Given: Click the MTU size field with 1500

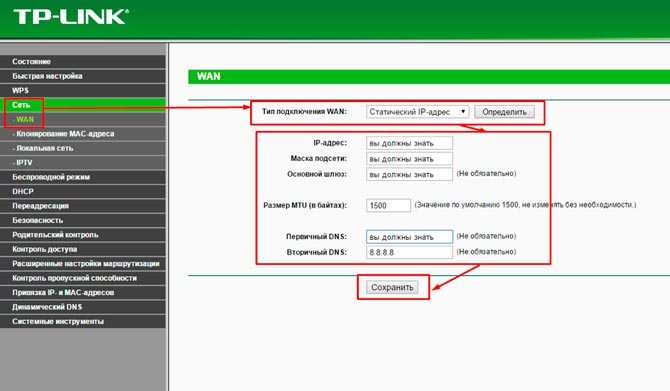Looking at the screenshot, I should pos(388,206).
